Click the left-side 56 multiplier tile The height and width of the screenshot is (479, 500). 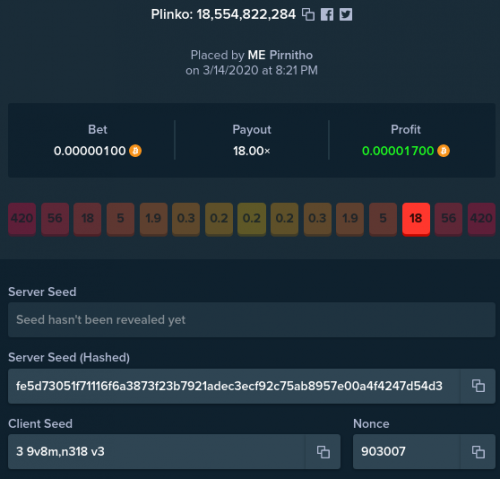coord(55,219)
